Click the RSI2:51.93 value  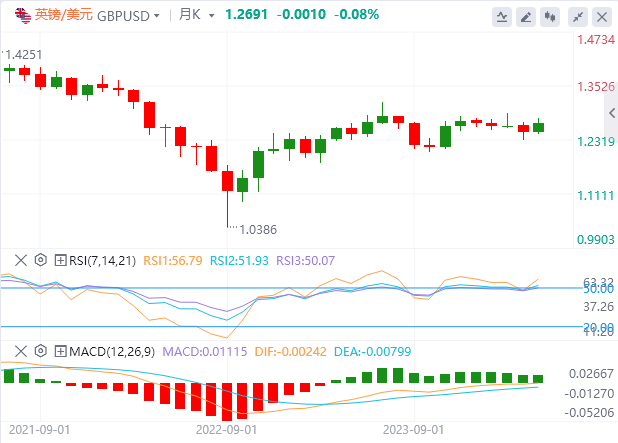239,261
